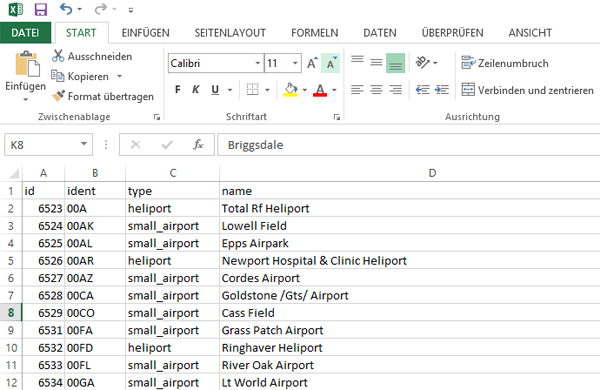Switch to the ÜBERPRÜFEN tab
The height and width of the screenshot is (390, 600).
point(452,33)
